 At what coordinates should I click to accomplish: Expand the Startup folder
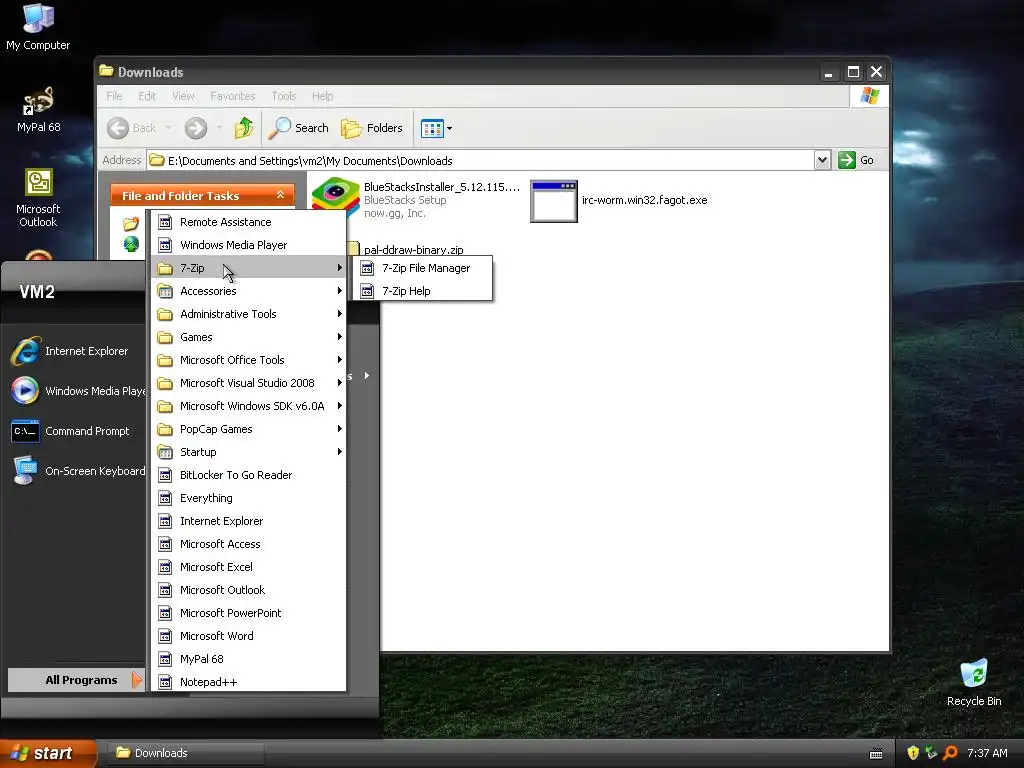(249, 452)
